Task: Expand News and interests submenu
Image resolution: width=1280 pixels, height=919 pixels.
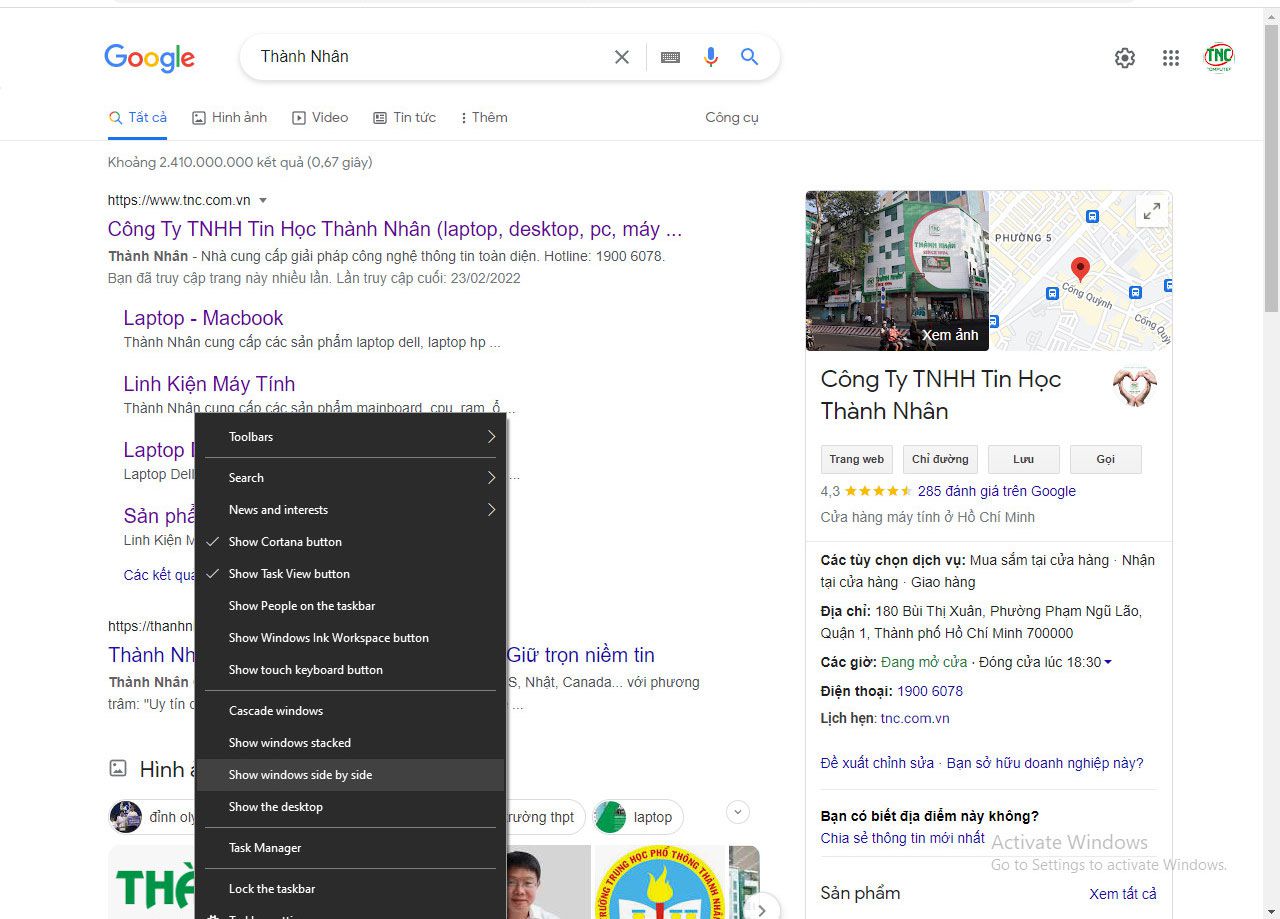Action: tap(351, 510)
